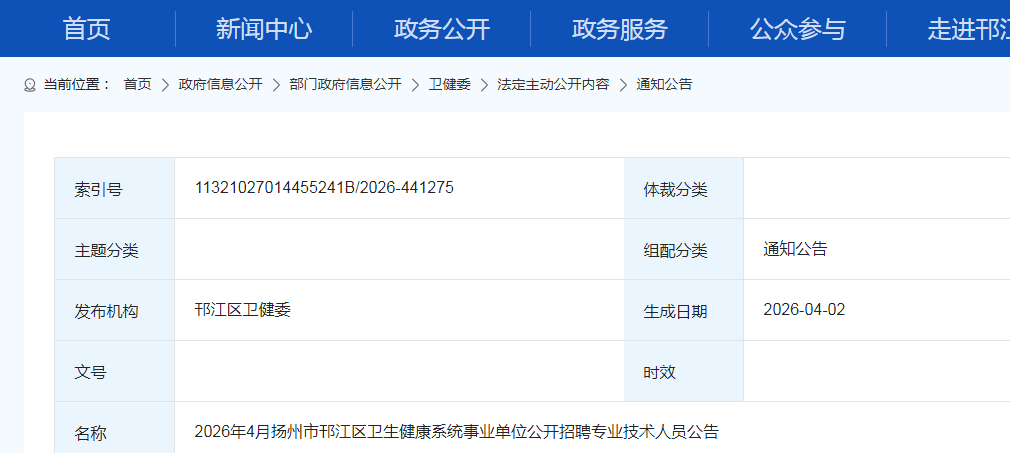Click the location pin icon before 当前位置
This screenshot has height=453, width=1010.
pyautogui.click(x=29, y=85)
